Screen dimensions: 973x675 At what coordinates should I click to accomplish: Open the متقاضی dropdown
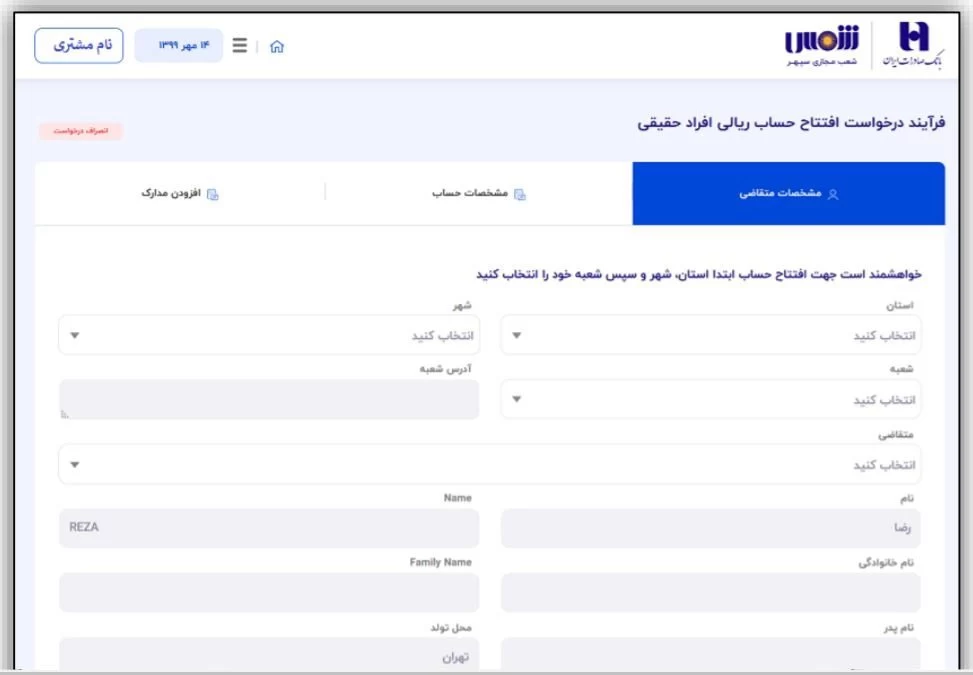[x=490, y=464]
